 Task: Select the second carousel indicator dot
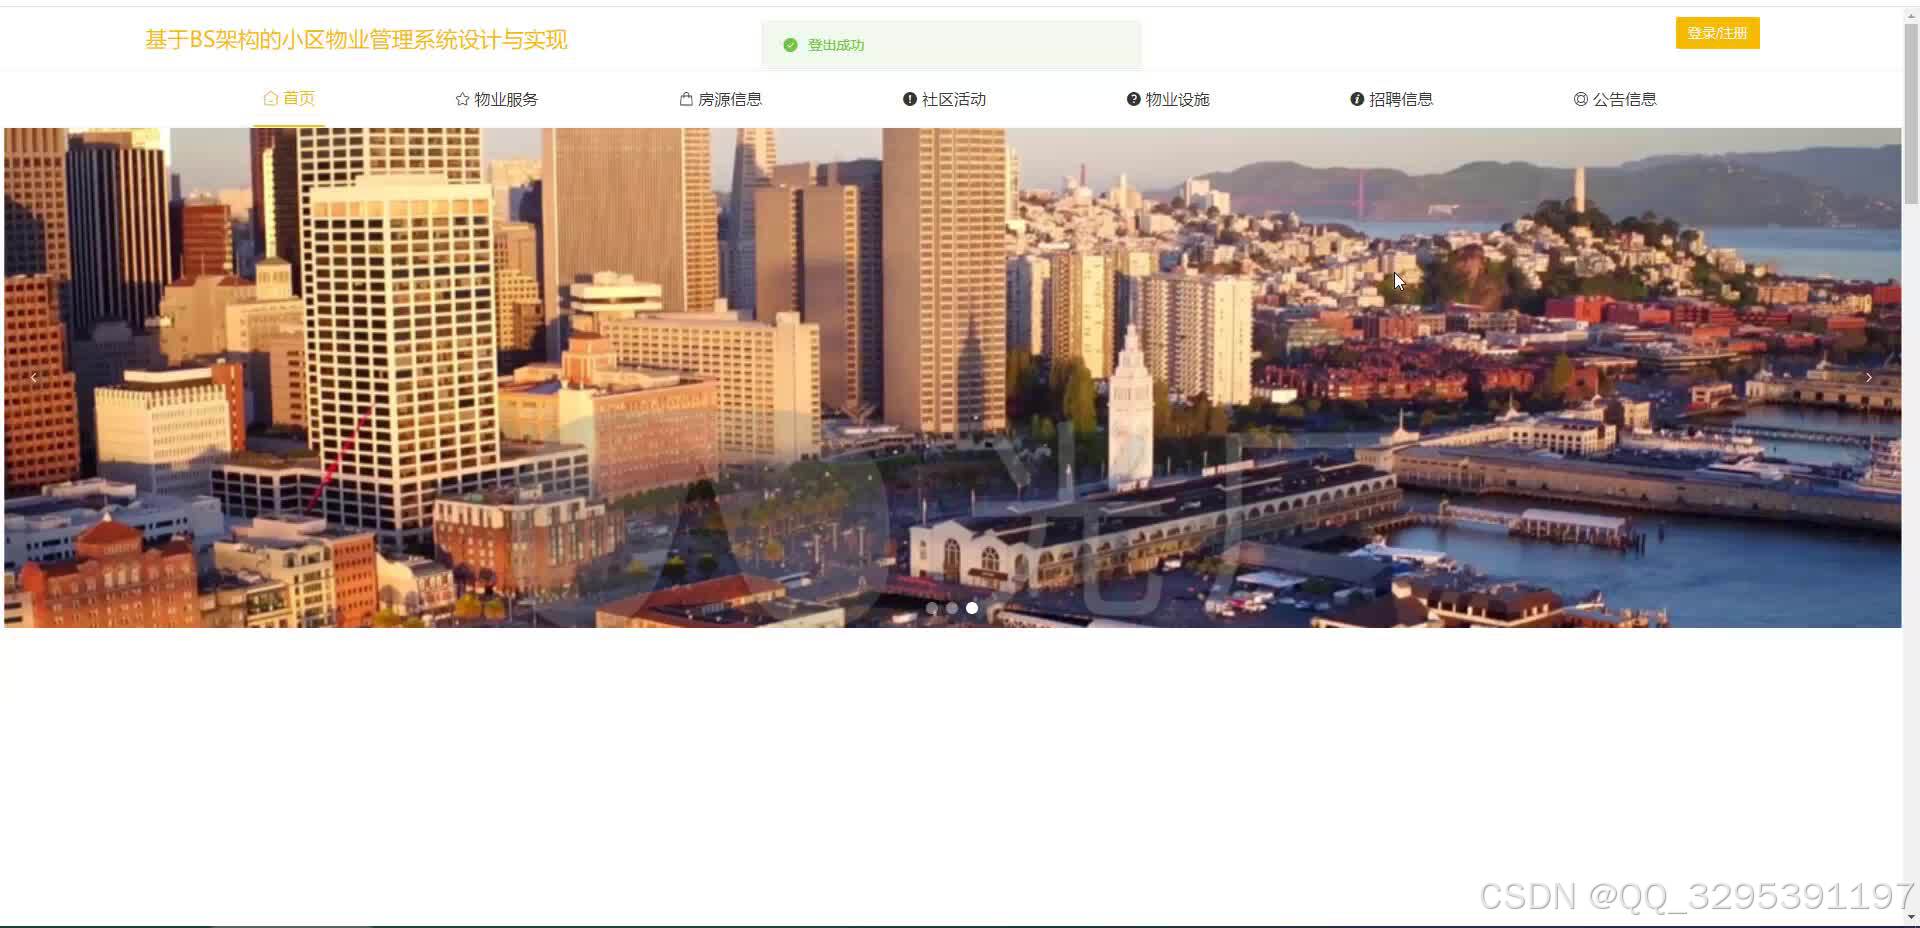pos(951,608)
